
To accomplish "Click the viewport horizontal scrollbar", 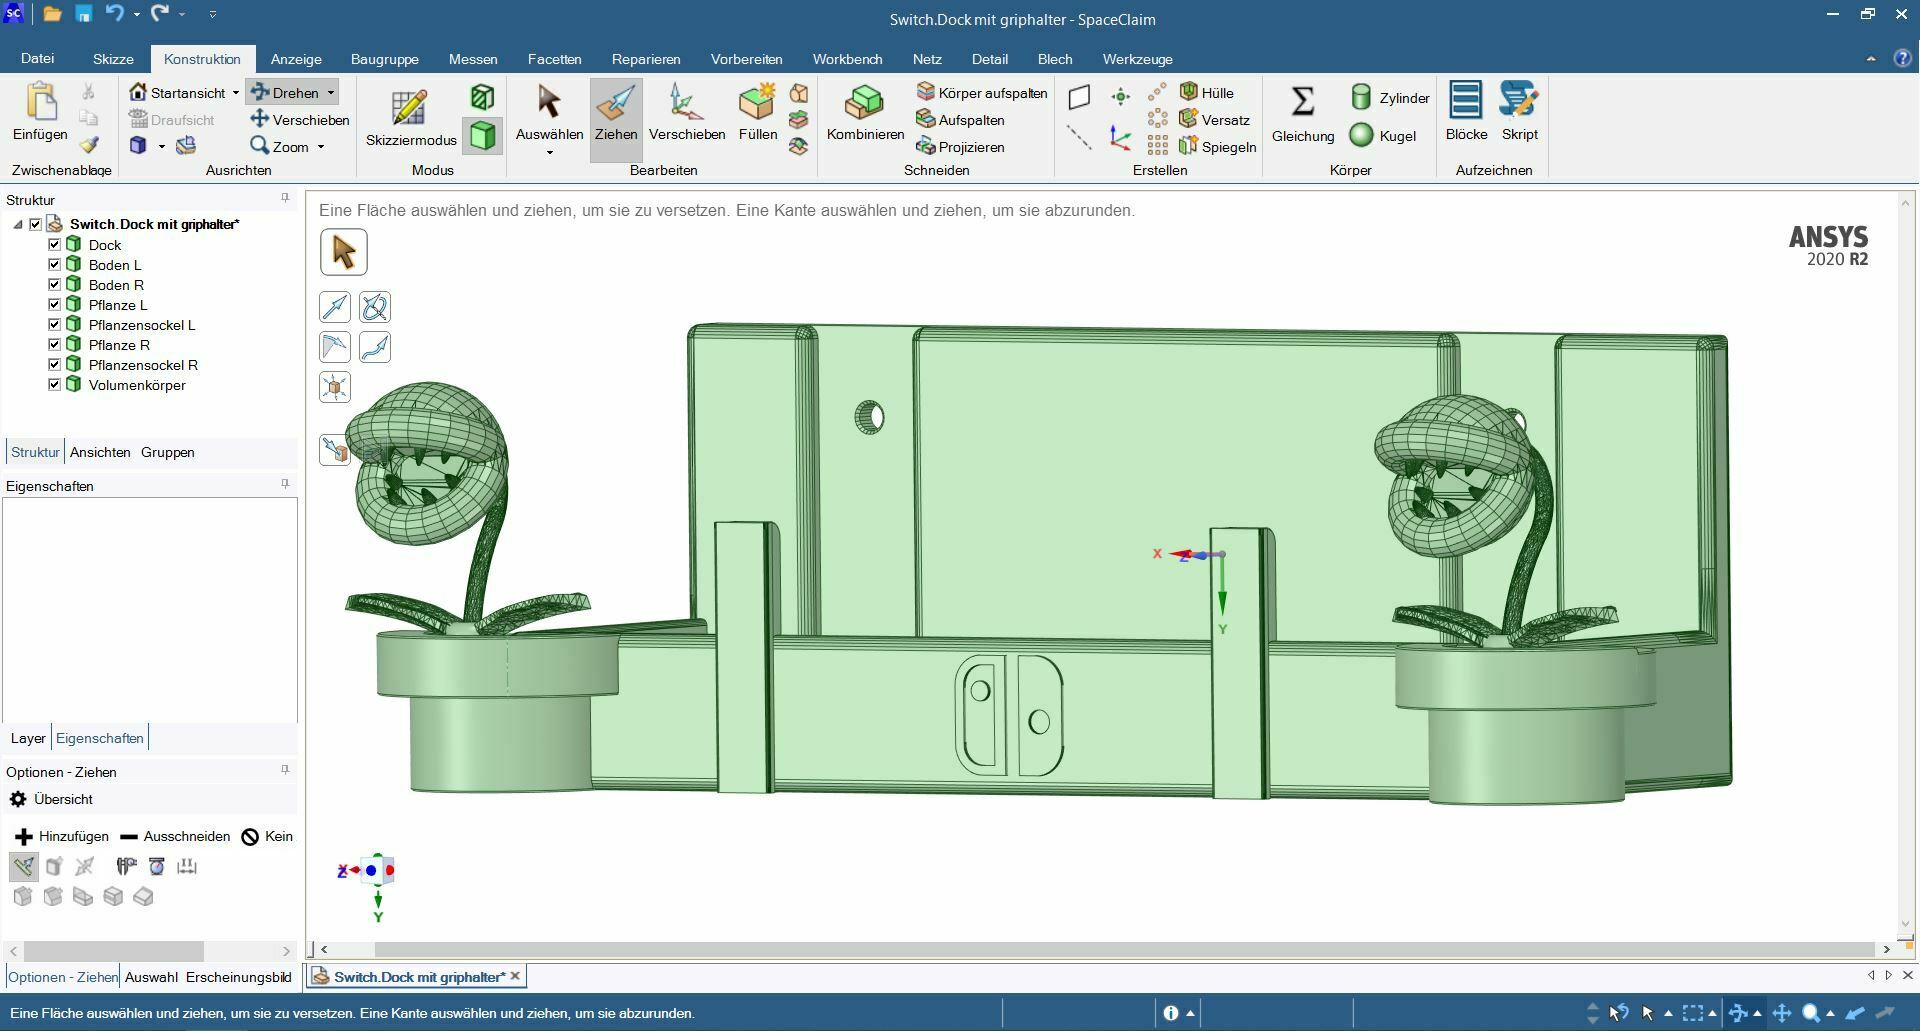I will [1100, 949].
